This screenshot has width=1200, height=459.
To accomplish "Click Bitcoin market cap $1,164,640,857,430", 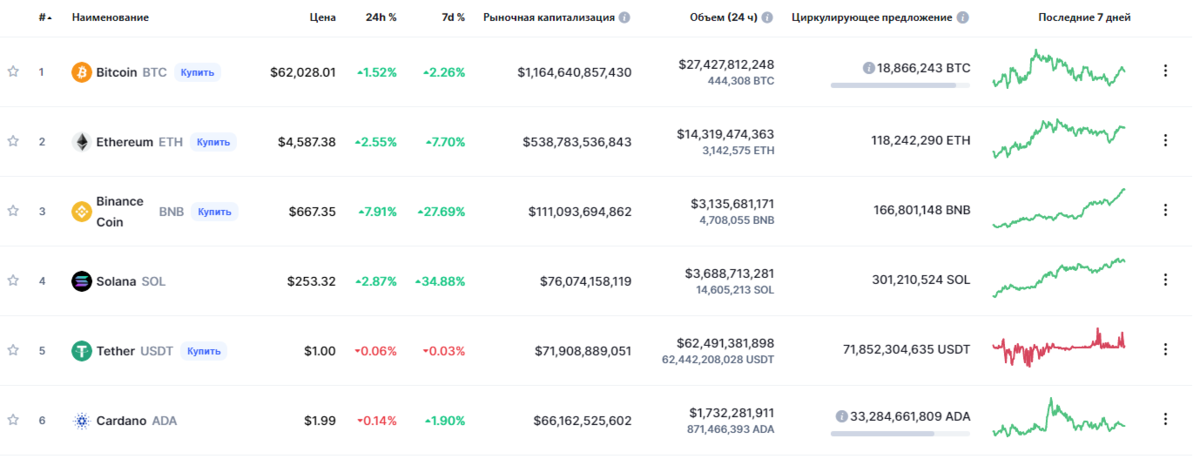I will 575,72.
